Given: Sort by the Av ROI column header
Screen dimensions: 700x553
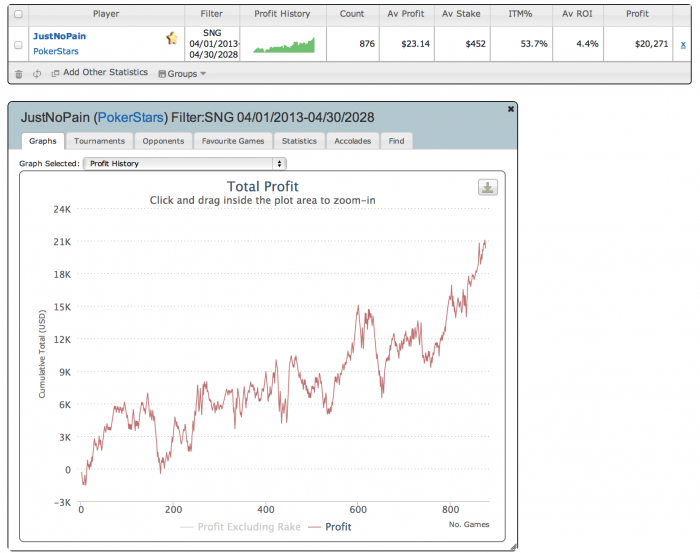Looking at the screenshot, I should click(x=577, y=14).
